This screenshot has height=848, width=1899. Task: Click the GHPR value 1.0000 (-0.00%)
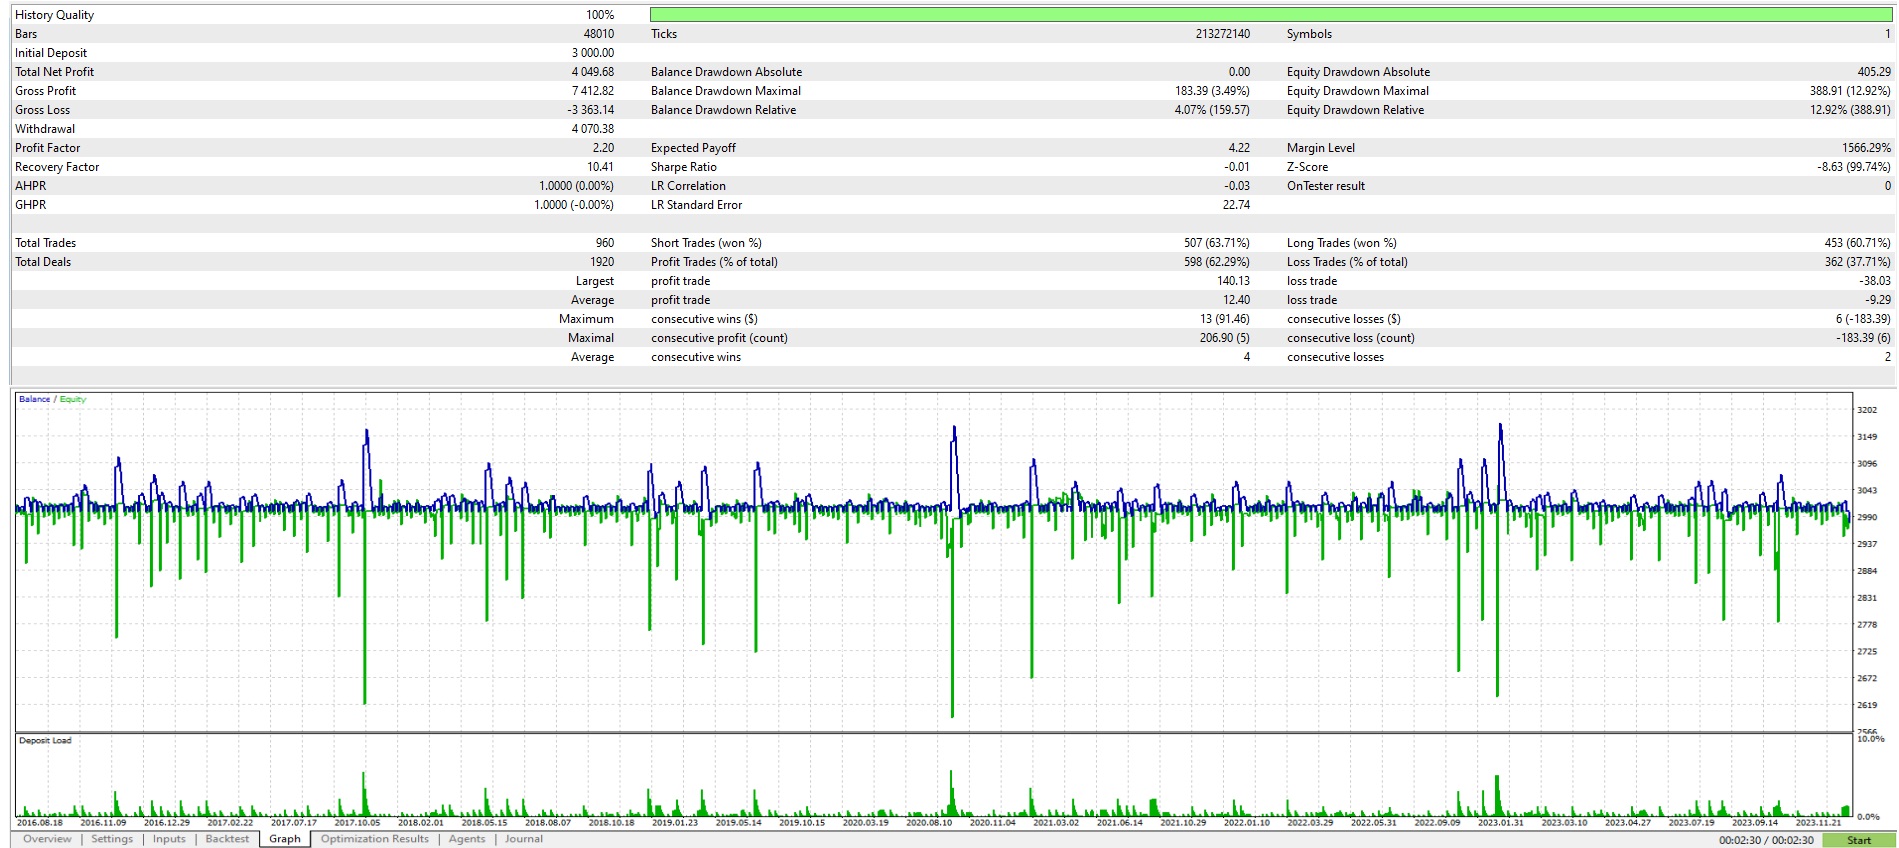point(574,205)
